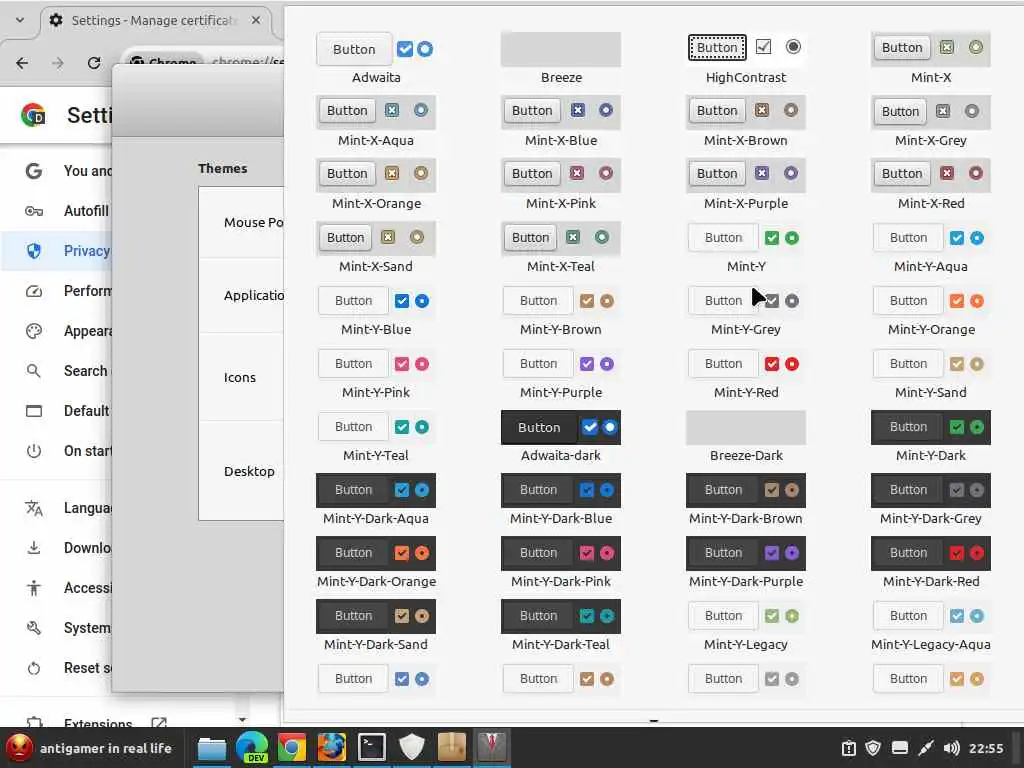Close the Settings - Manage certificates tab
Image resolution: width=1024 pixels, height=768 pixels.
(x=256, y=20)
